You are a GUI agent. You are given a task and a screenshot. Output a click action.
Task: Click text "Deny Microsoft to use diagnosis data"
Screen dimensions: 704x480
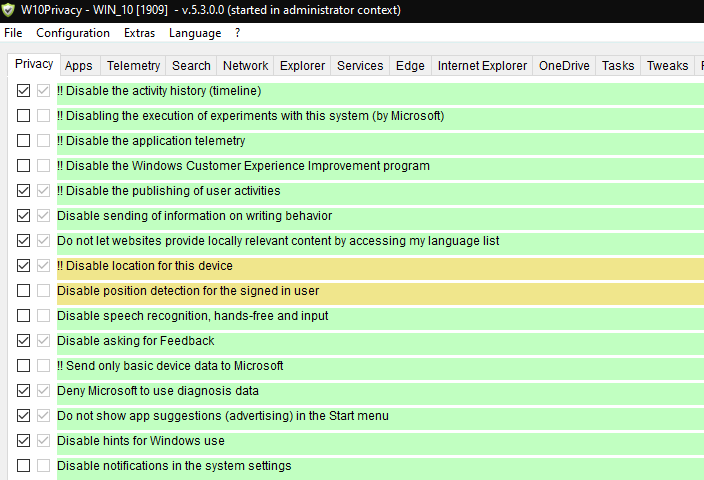tap(158, 391)
